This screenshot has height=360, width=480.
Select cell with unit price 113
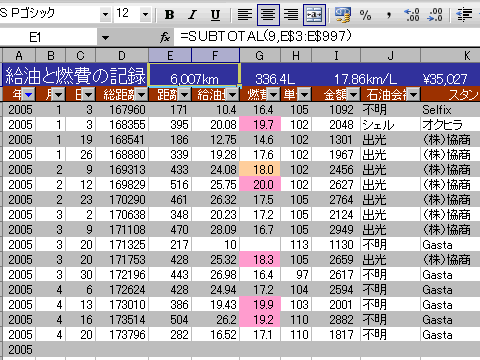(x=296, y=245)
